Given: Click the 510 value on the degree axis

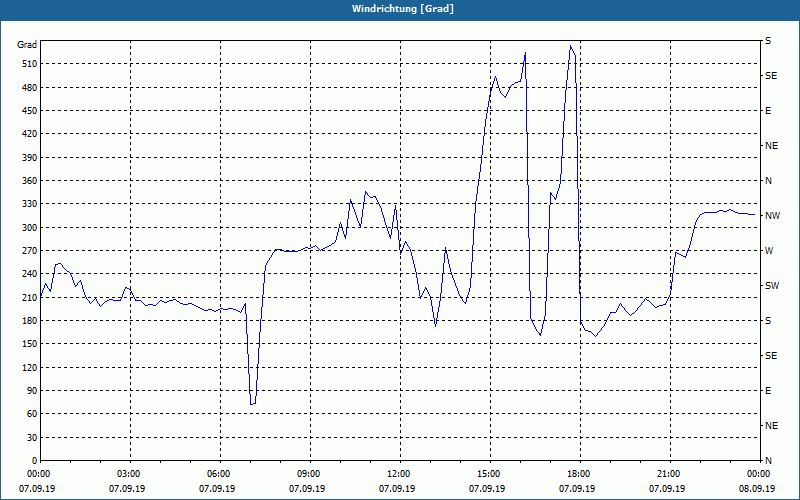Looking at the screenshot, I should [x=29, y=64].
